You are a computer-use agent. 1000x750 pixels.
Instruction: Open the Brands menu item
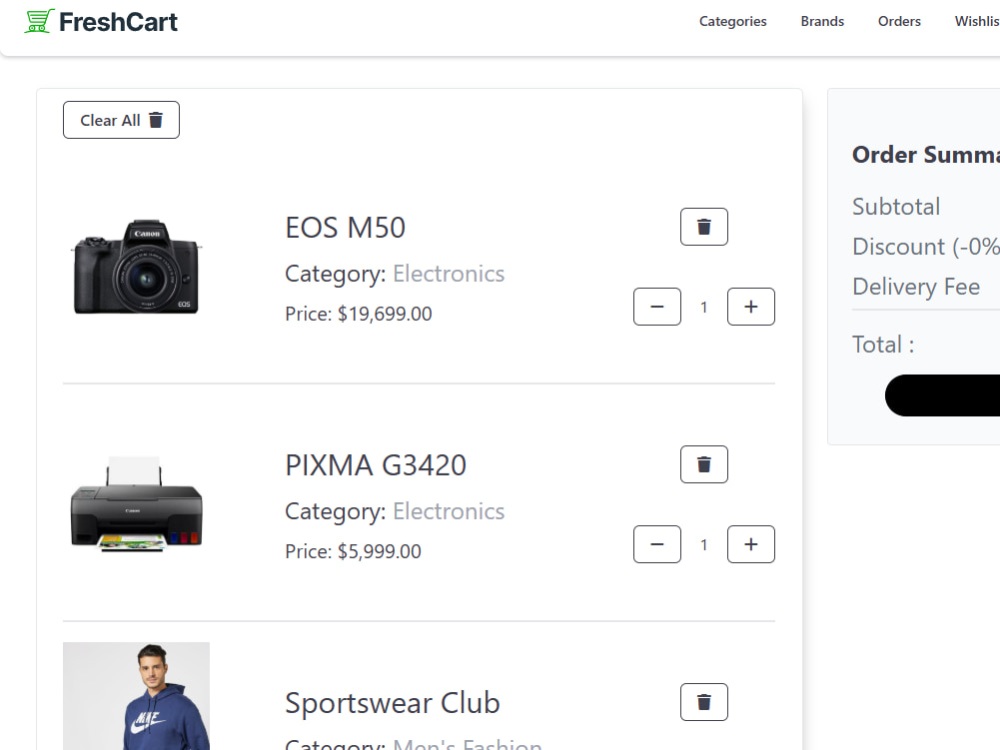(x=822, y=21)
